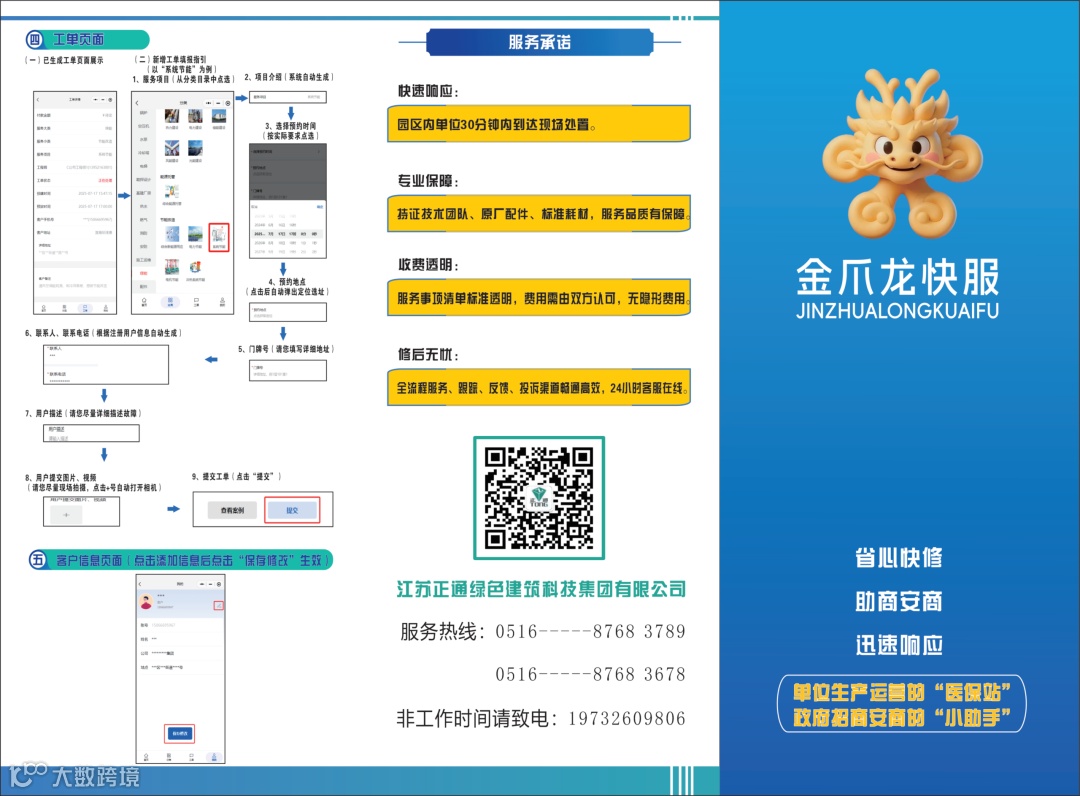This screenshot has width=1080, height=796.
Task: Click the yellow box starting 服务事项清单标准透明
Action: click(x=539, y=297)
